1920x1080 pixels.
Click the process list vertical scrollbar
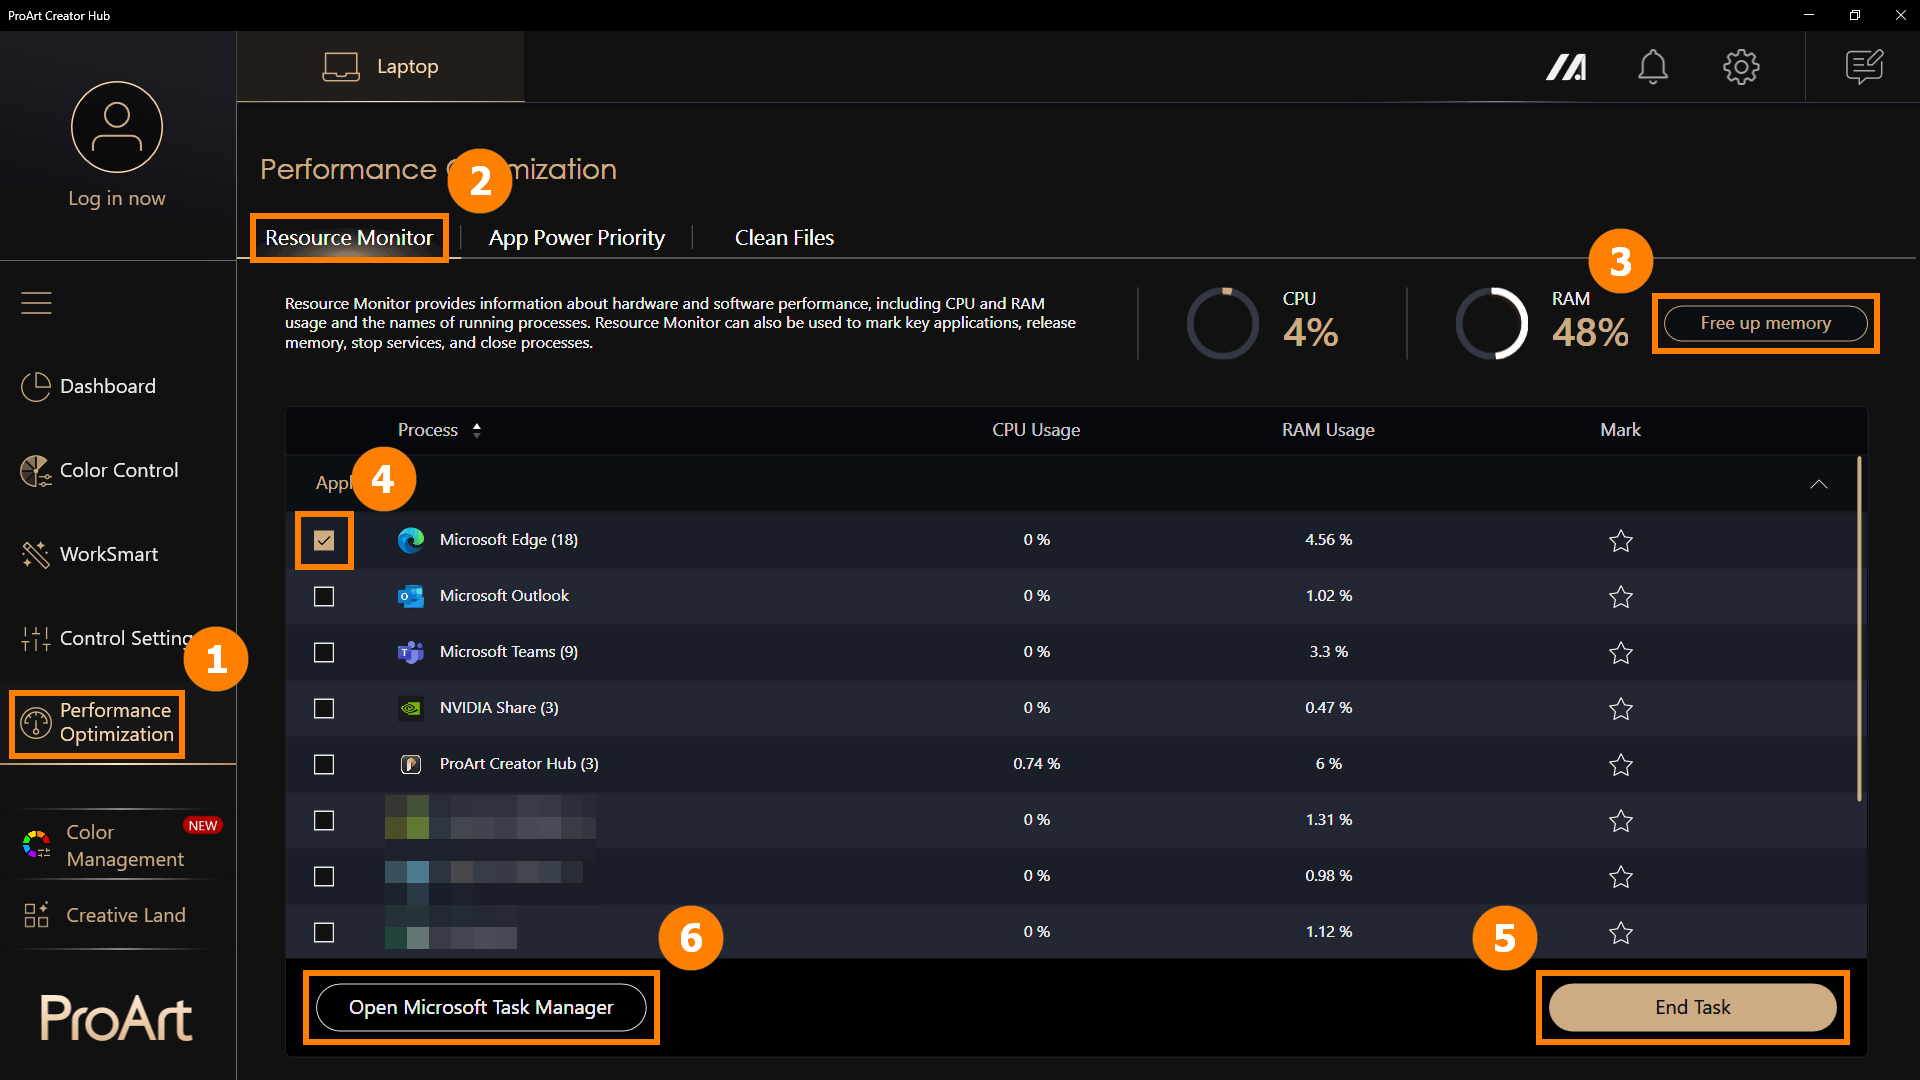[x=1860, y=628]
